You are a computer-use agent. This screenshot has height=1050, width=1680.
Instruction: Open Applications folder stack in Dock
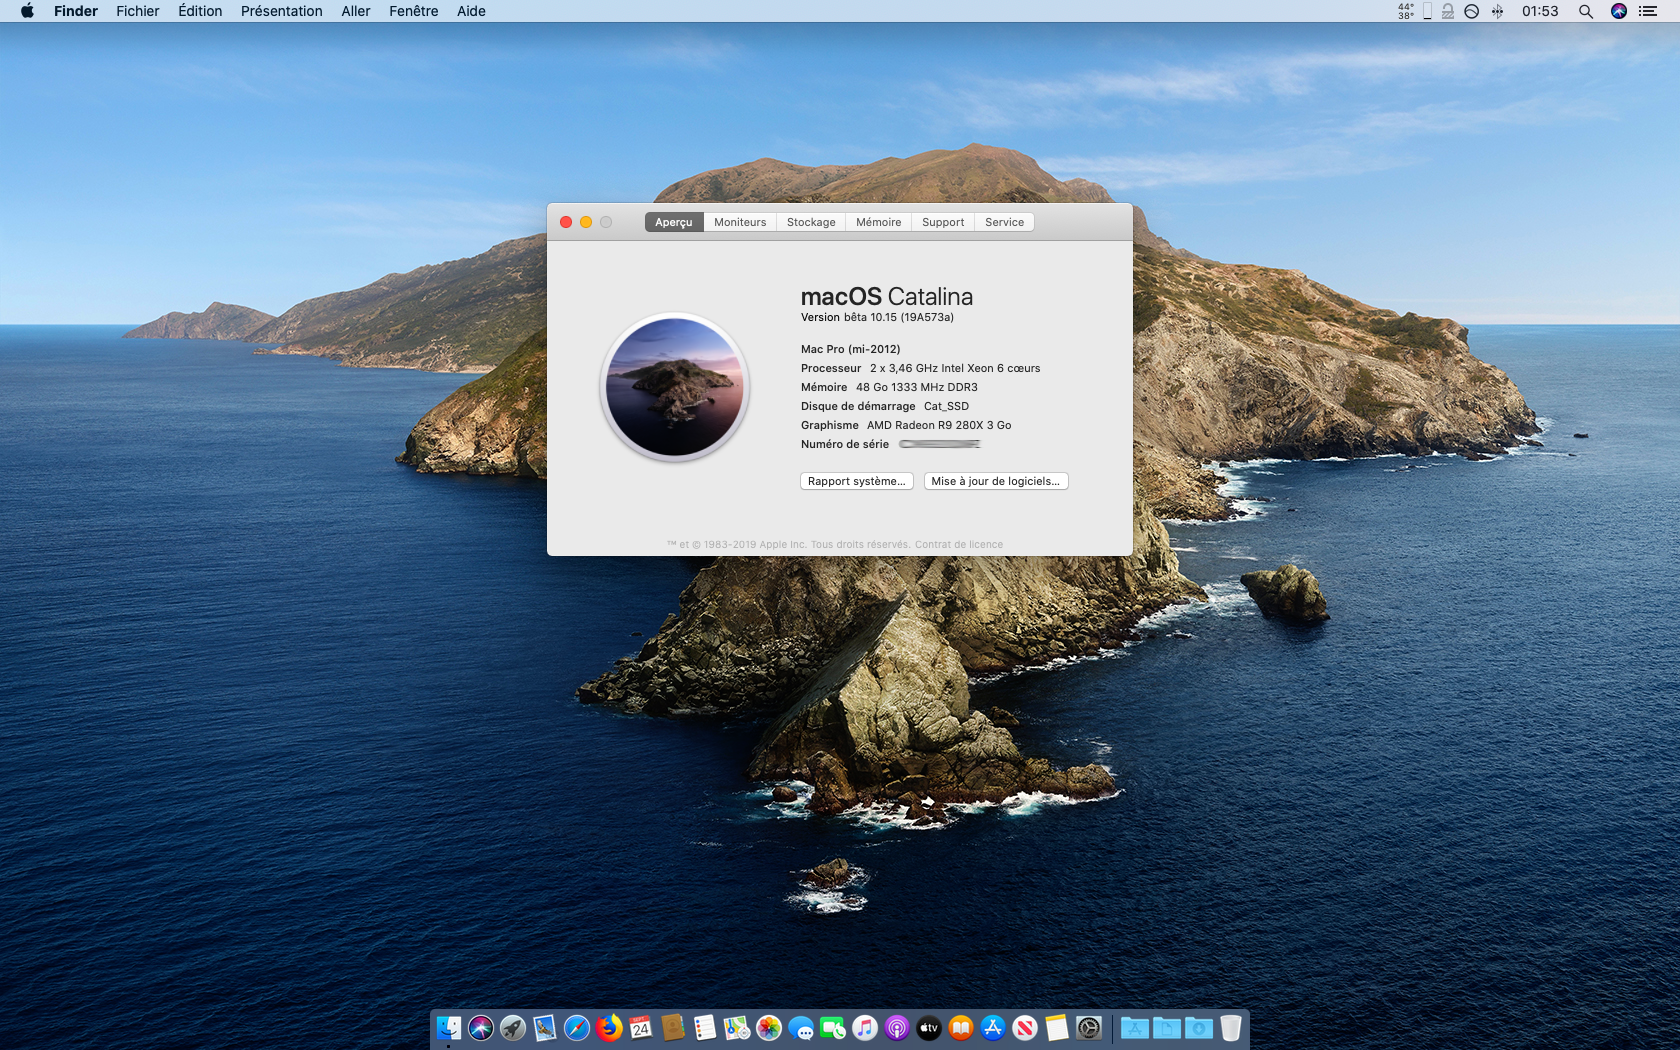pyautogui.click(x=1135, y=1028)
